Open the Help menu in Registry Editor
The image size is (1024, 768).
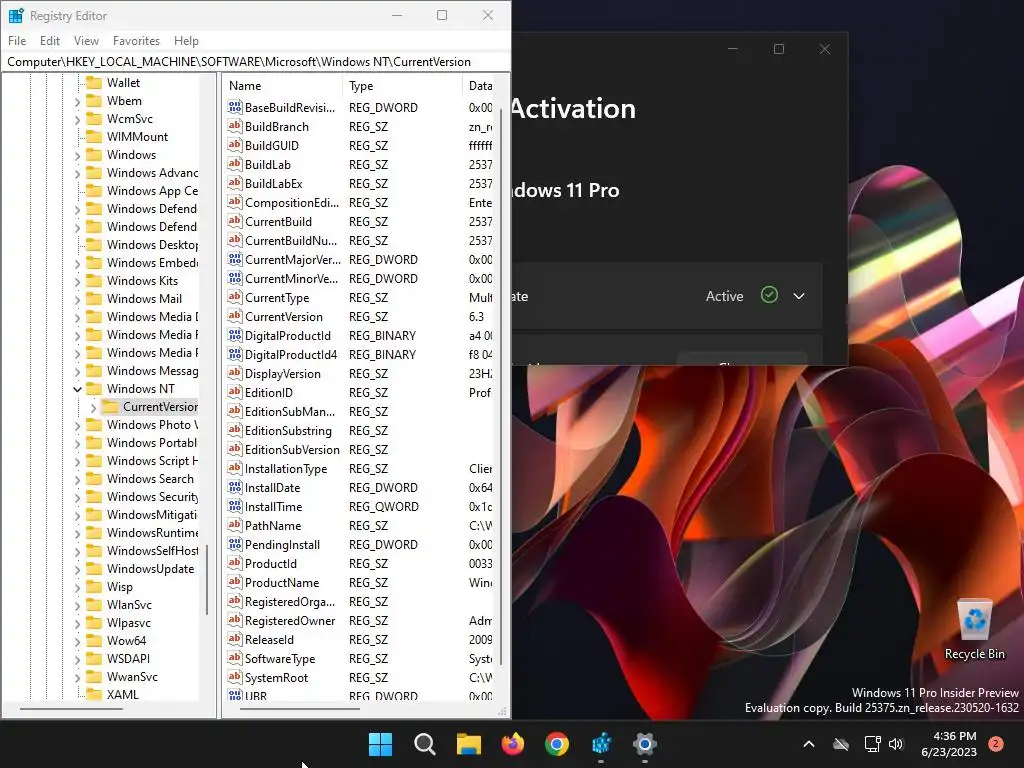(x=186, y=40)
